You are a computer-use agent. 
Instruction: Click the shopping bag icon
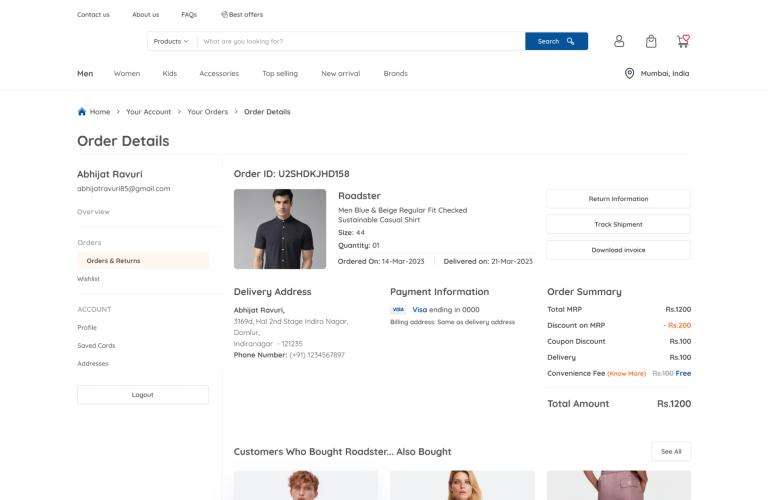(x=651, y=41)
